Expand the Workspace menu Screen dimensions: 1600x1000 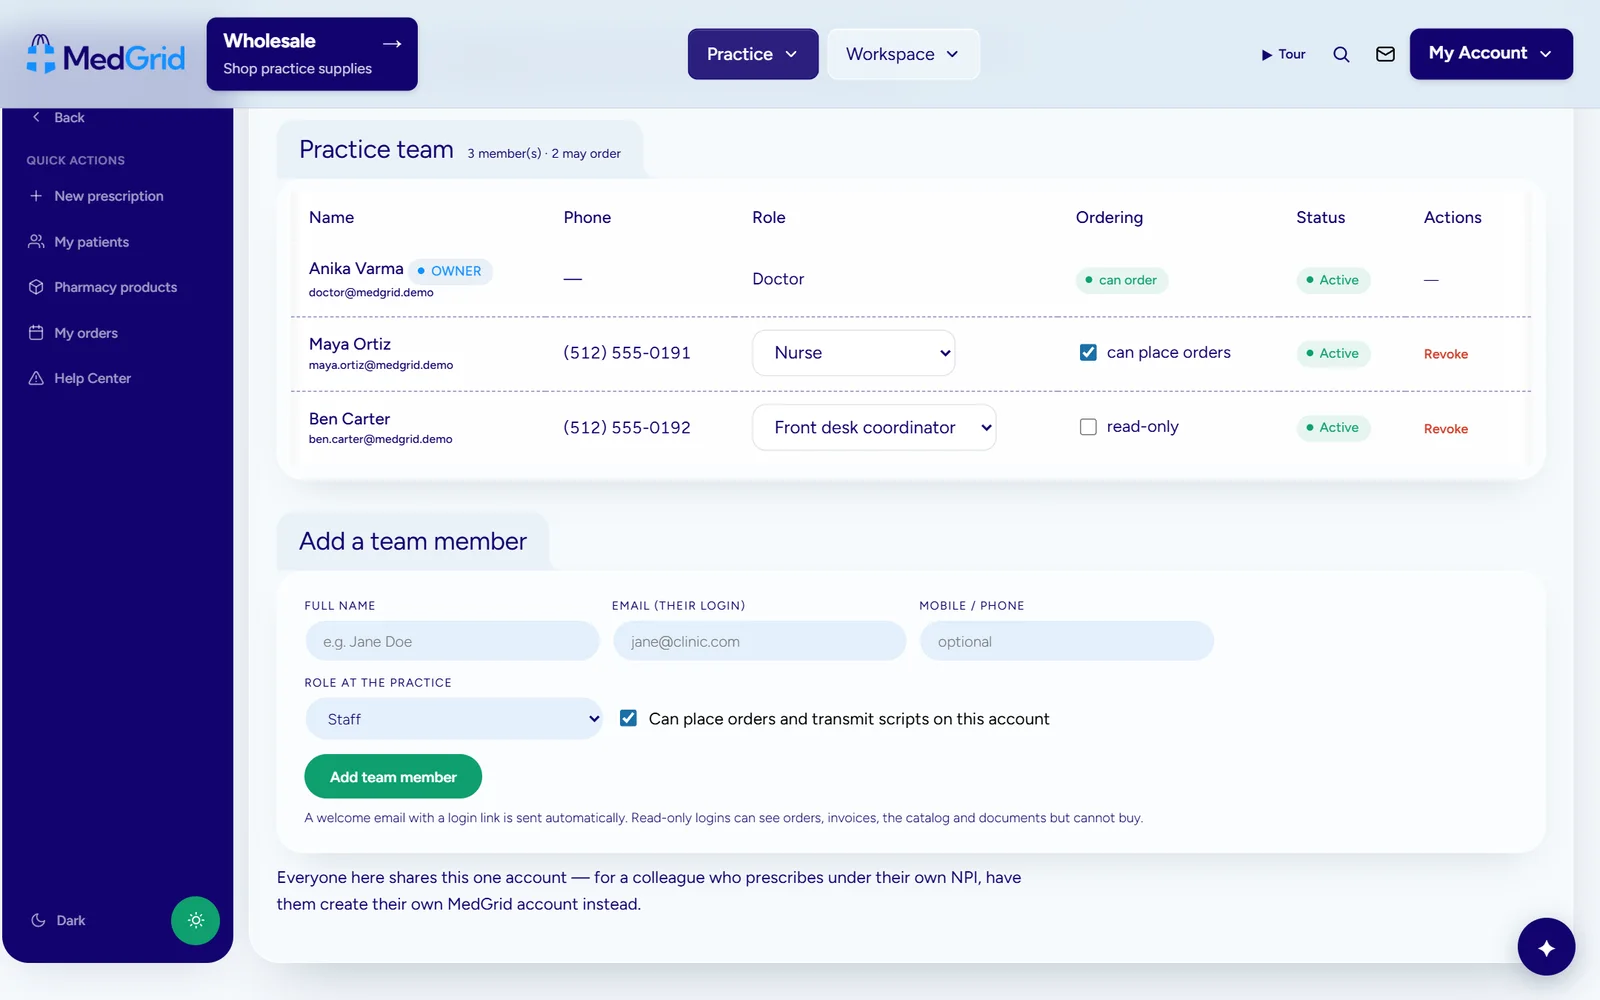[903, 54]
